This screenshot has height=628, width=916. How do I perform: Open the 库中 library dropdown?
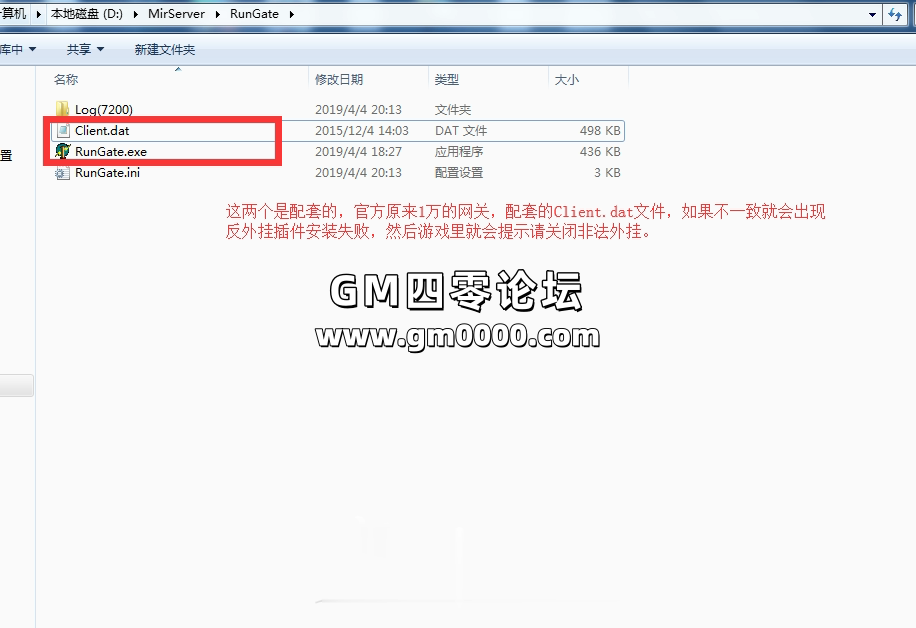[x=18, y=49]
